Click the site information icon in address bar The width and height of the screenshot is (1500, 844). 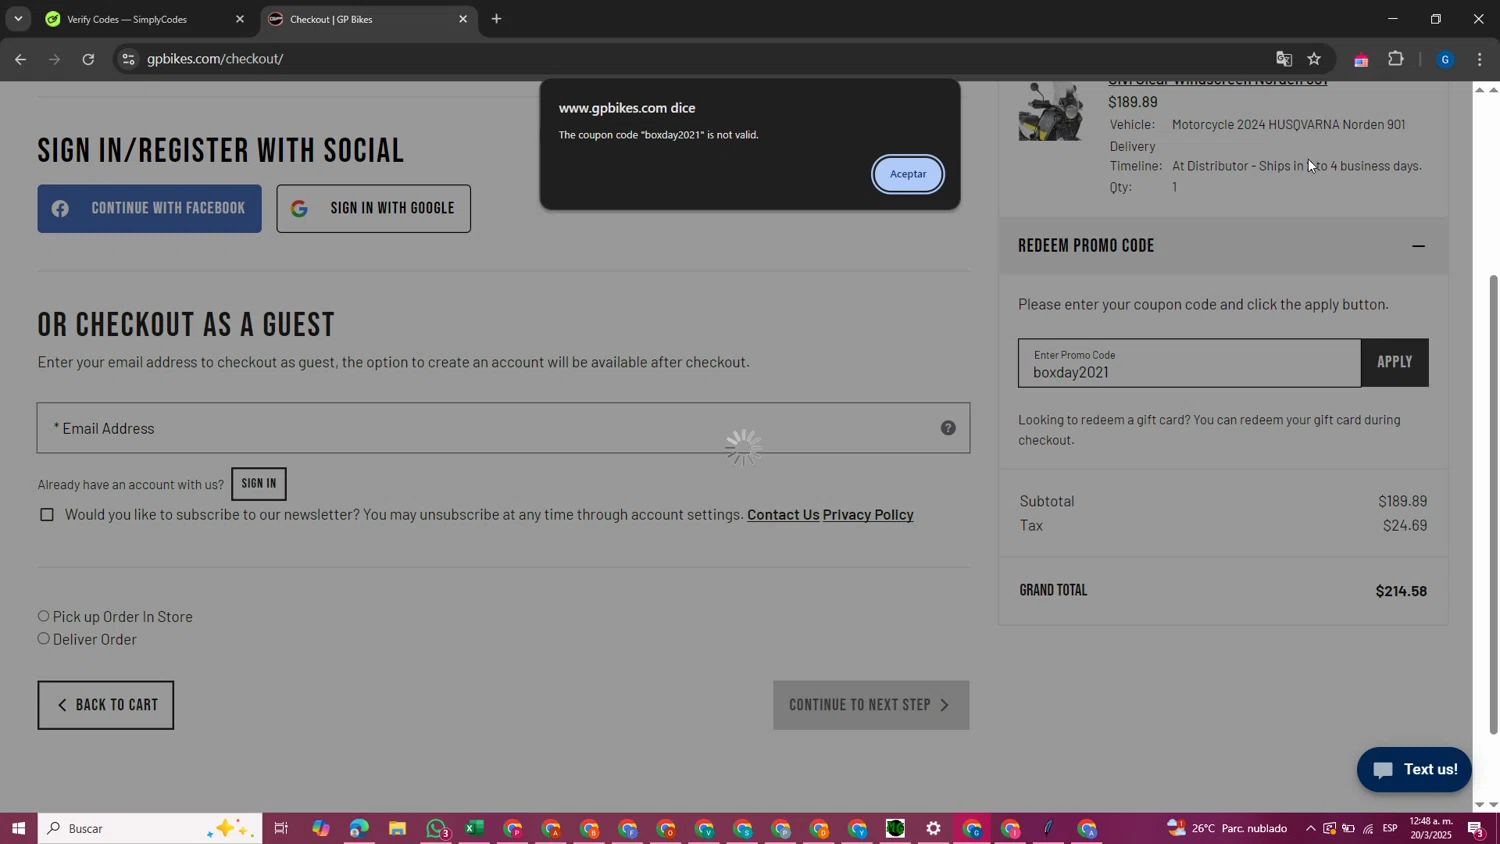pos(127,59)
